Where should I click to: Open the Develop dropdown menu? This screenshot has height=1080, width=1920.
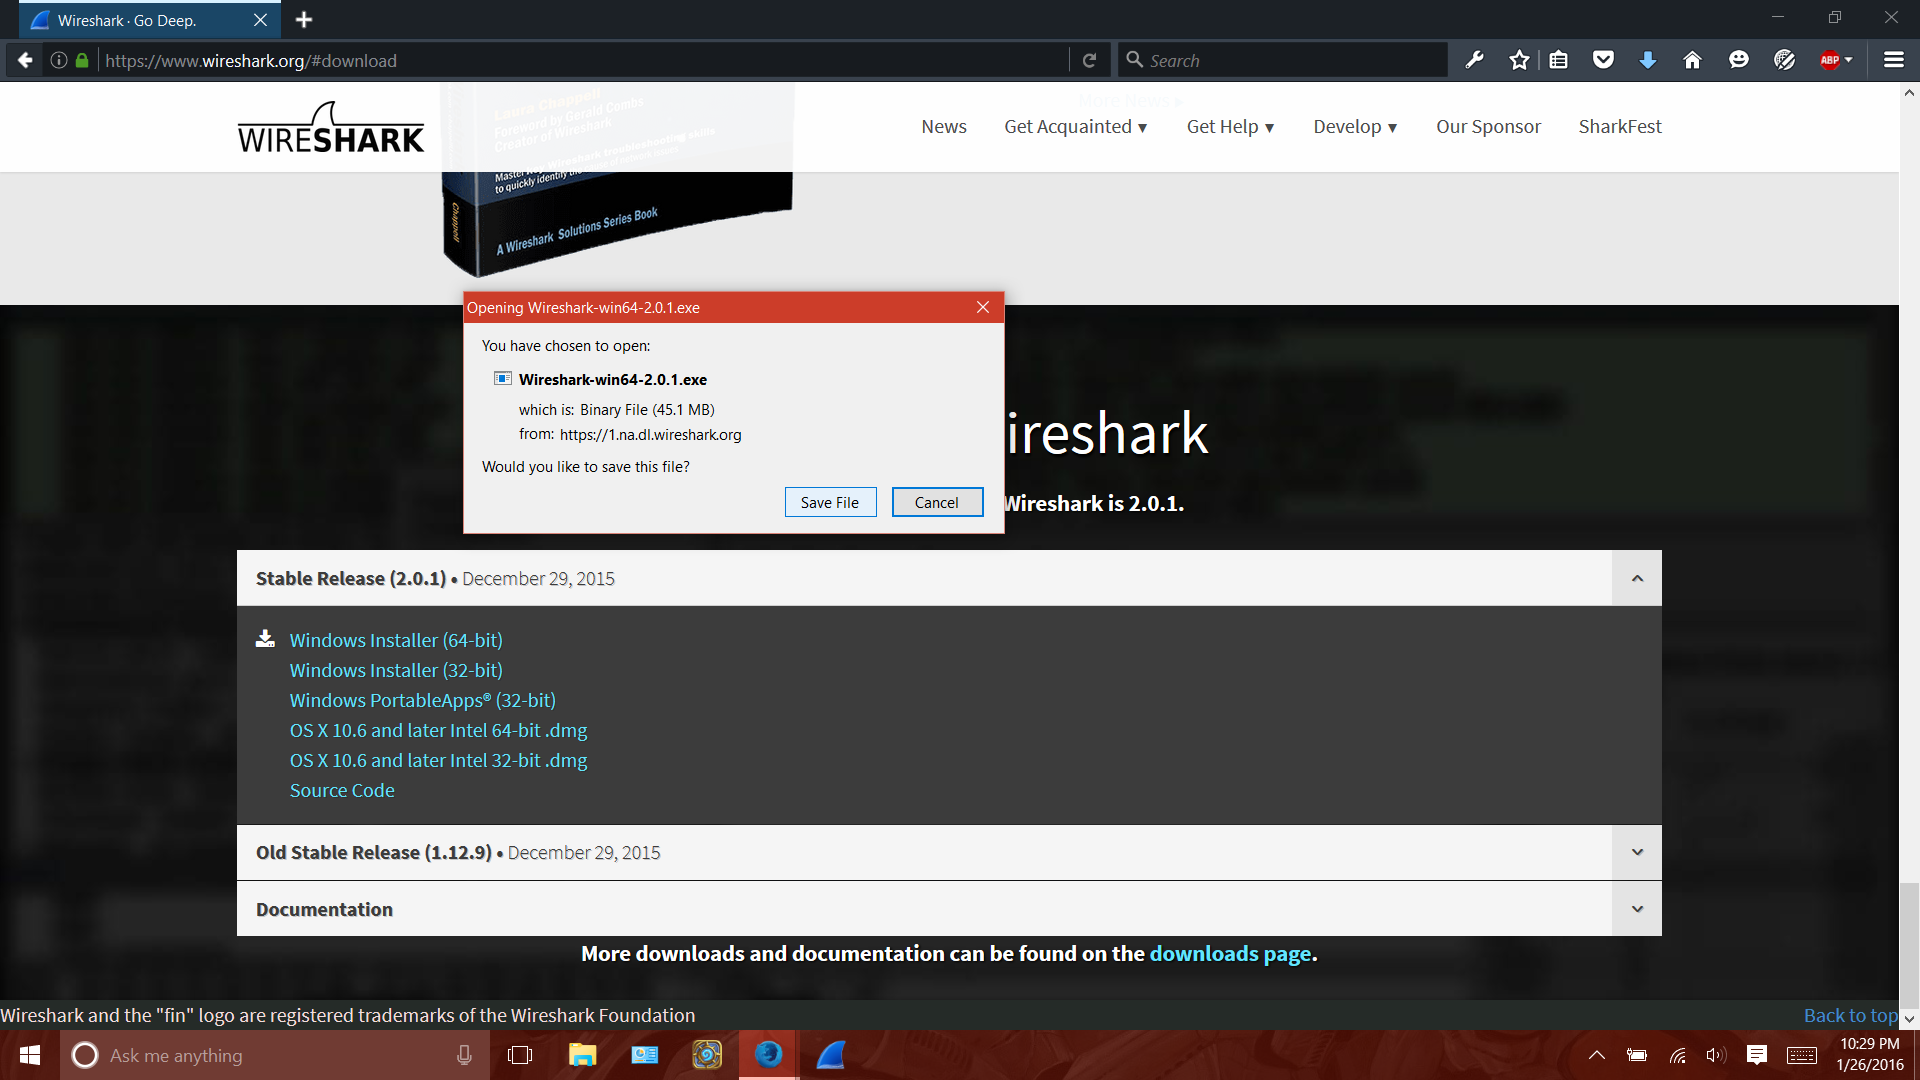[x=1354, y=126]
